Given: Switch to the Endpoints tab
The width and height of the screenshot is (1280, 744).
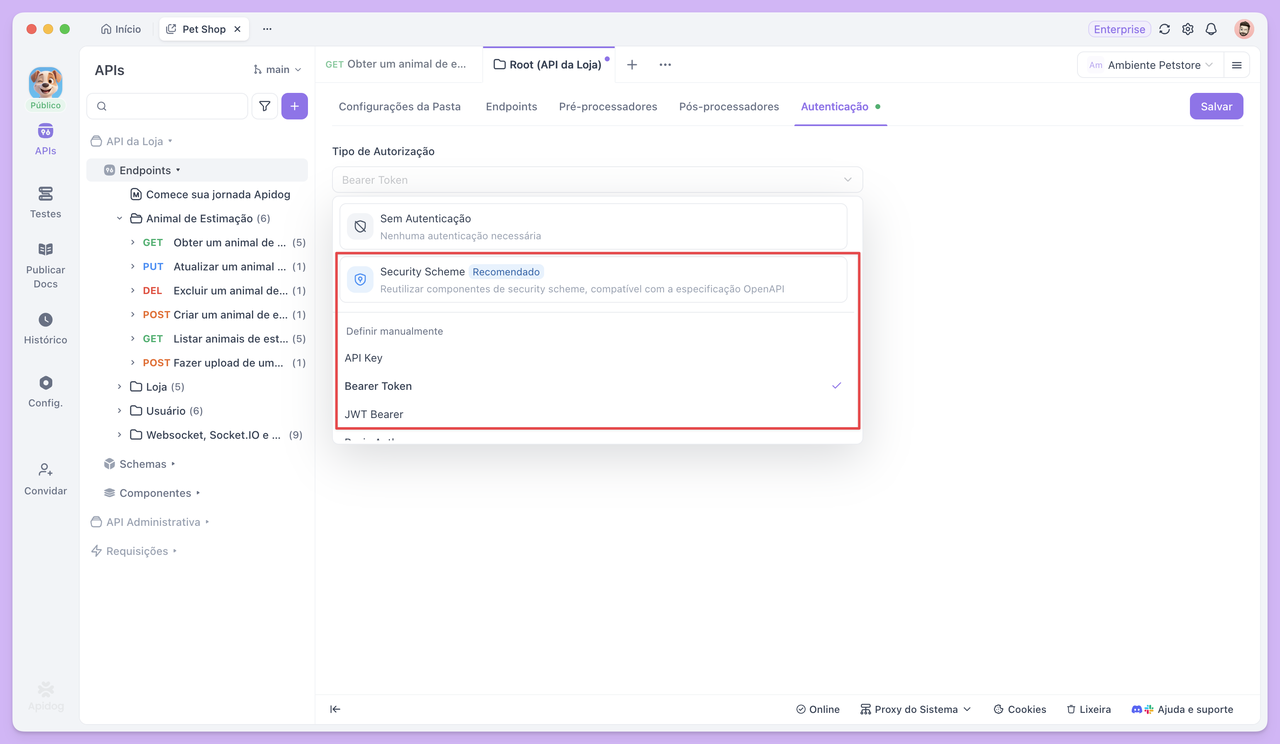Looking at the screenshot, I should click(511, 106).
